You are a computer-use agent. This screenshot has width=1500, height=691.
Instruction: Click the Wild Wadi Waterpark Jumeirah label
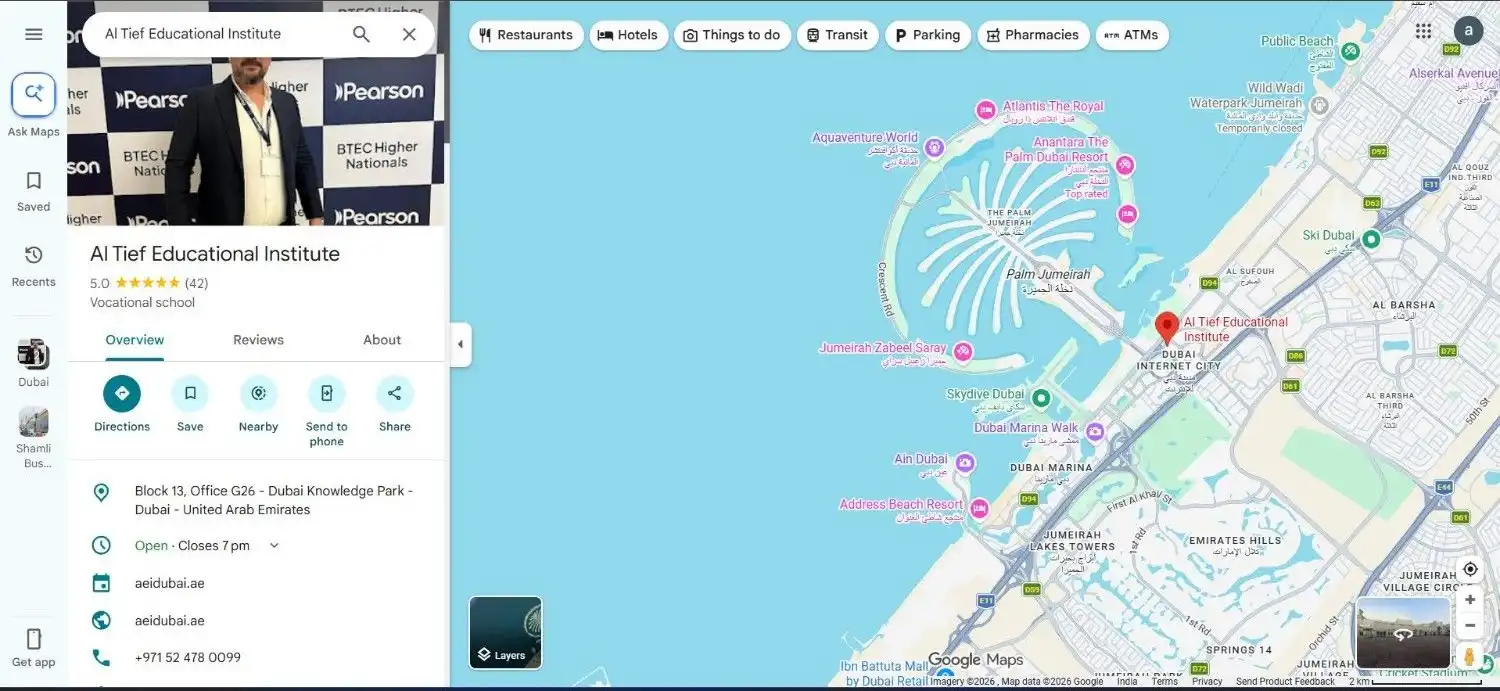[1247, 96]
